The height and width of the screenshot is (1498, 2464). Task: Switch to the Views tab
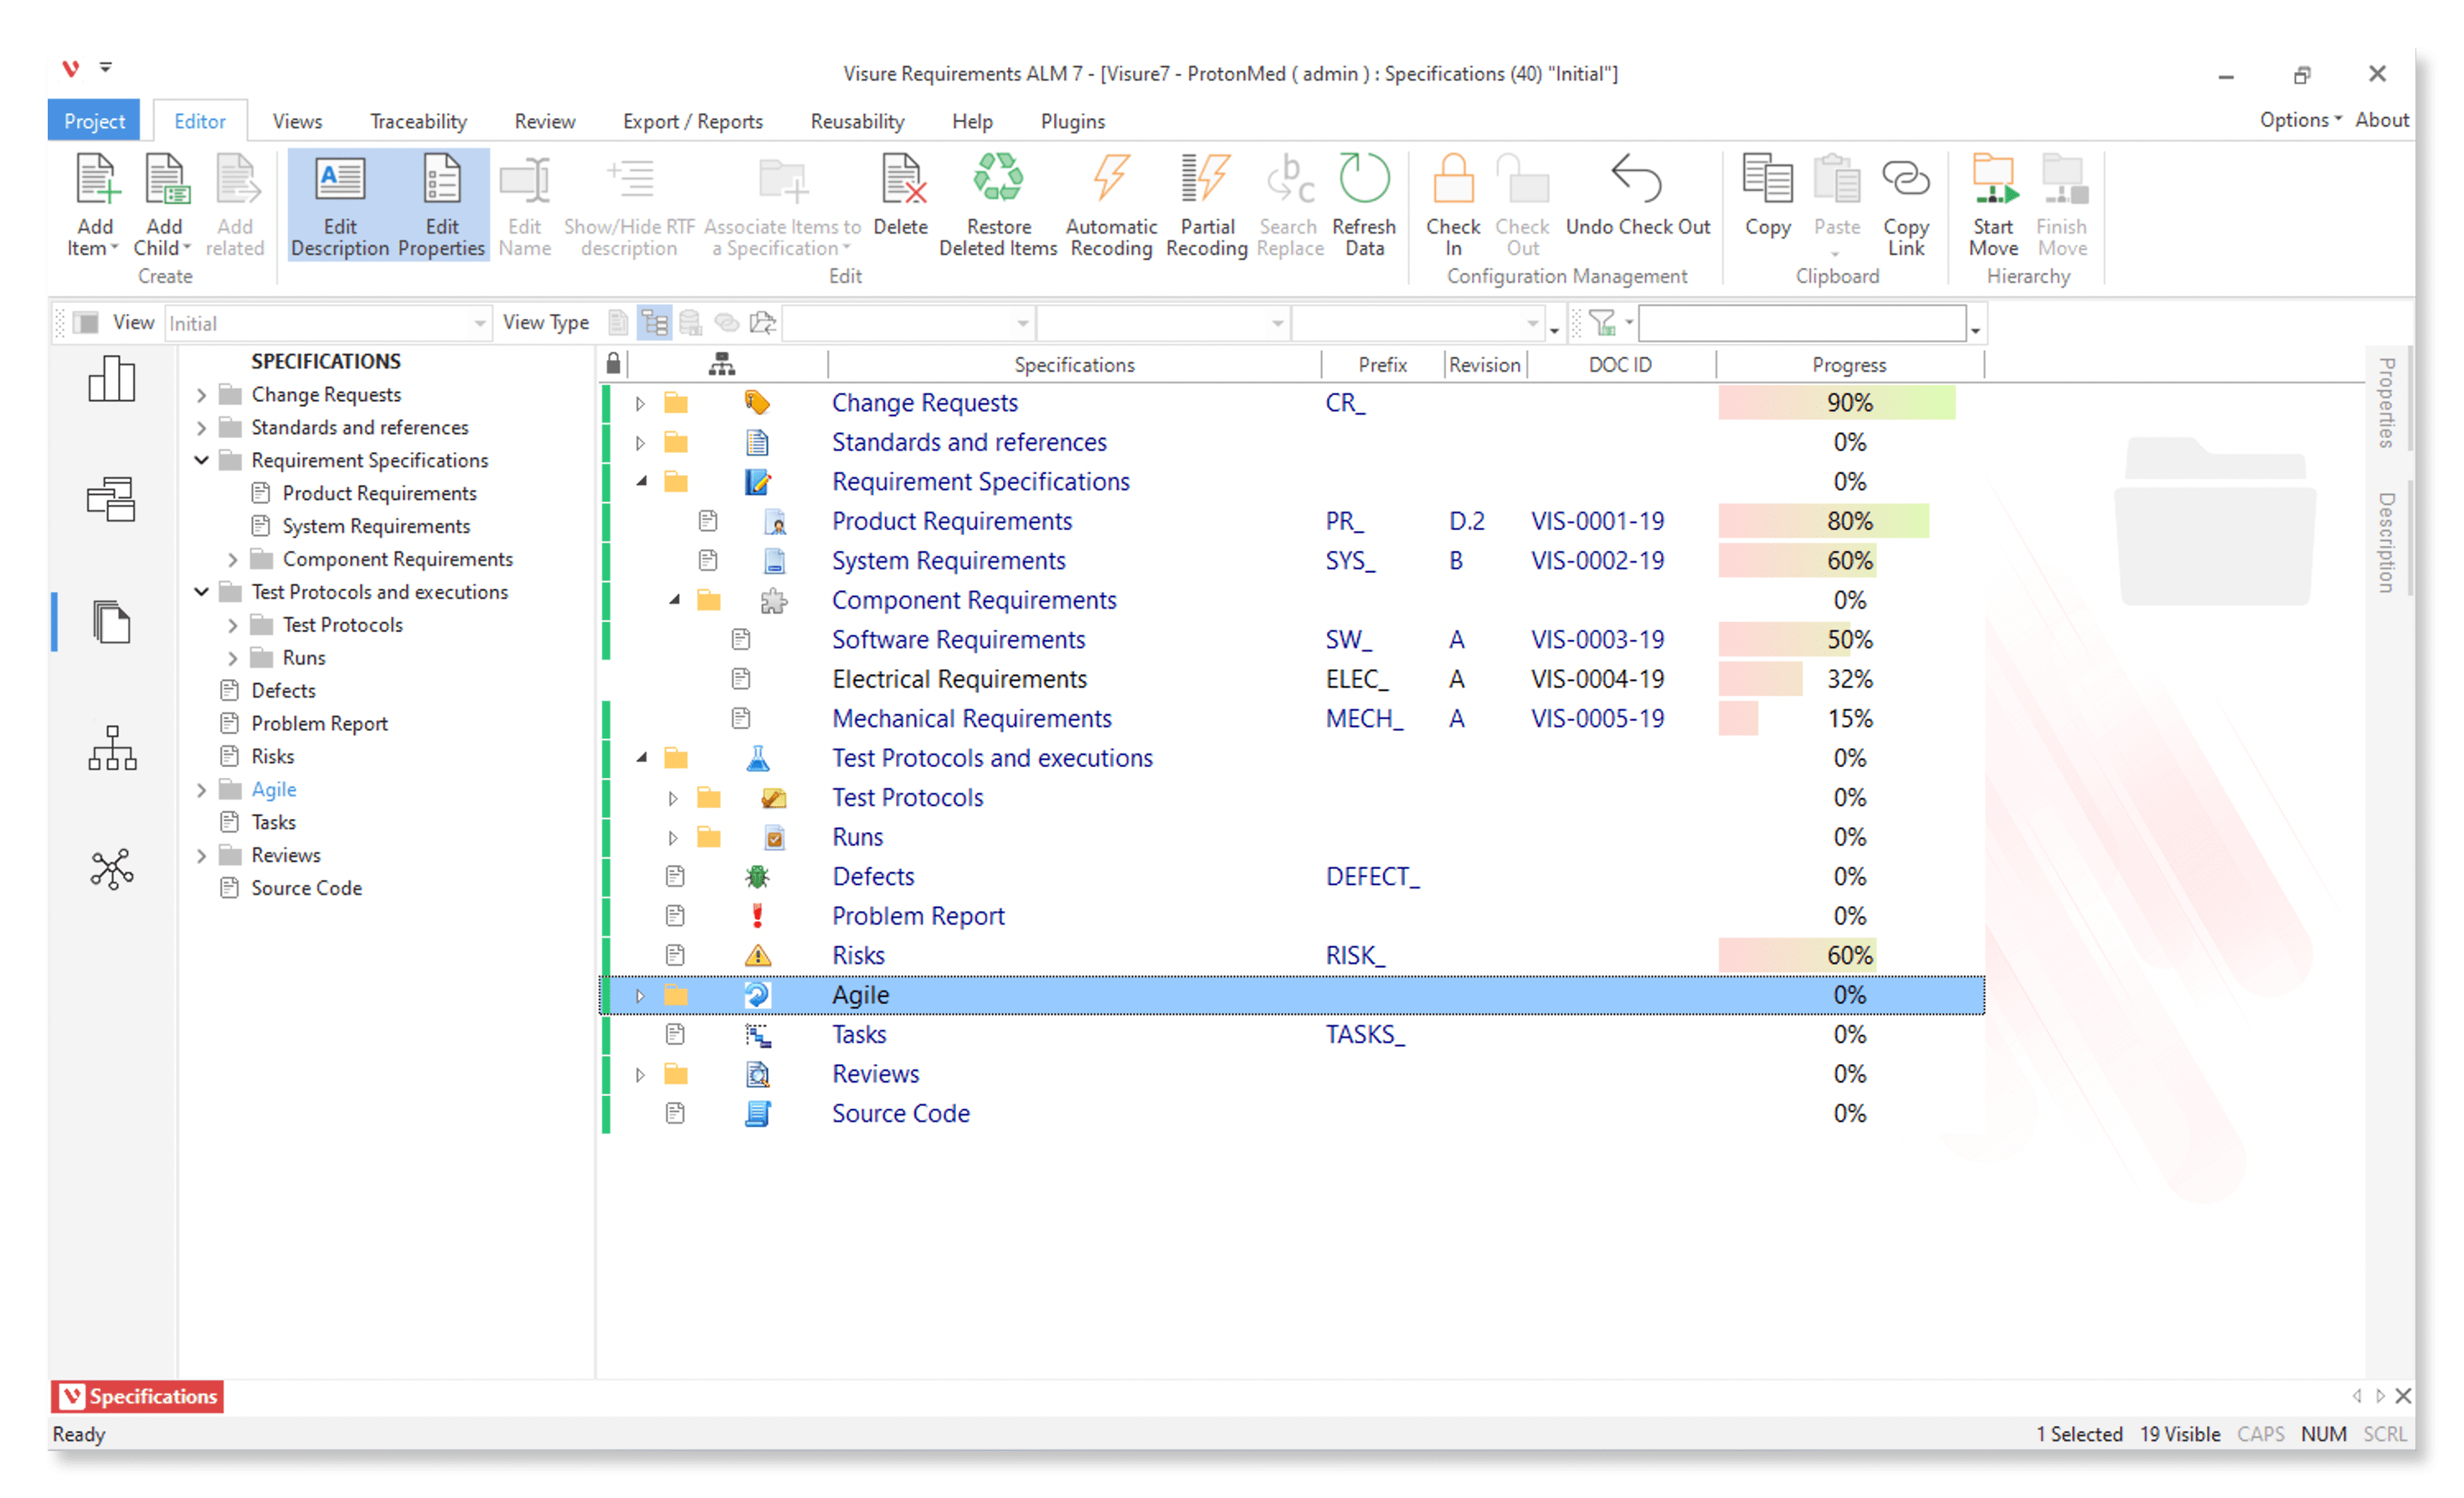click(x=297, y=121)
